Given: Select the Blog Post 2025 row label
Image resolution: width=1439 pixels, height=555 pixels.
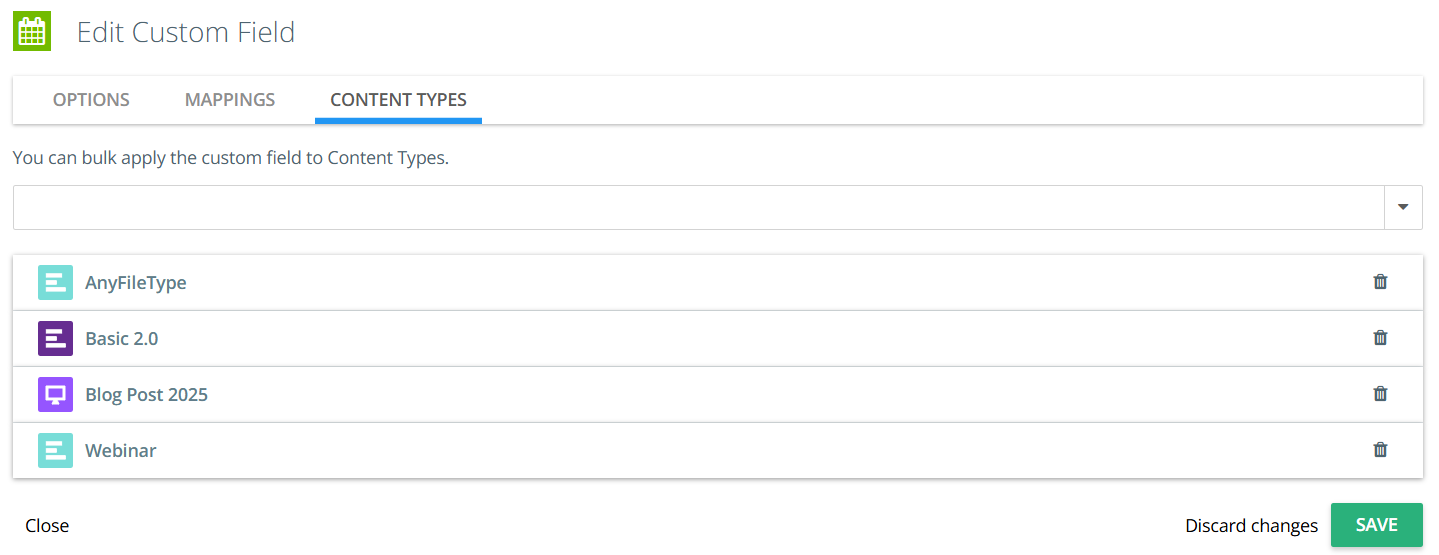Looking at the screenshot, I should point(147,395).
